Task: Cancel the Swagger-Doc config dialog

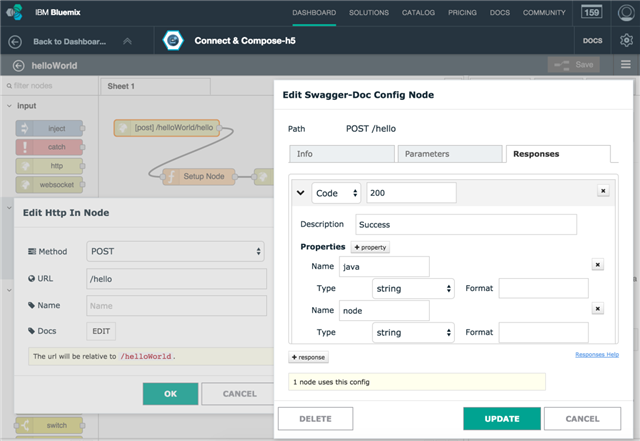Action: pyautogui.click(x=582, y=419)
